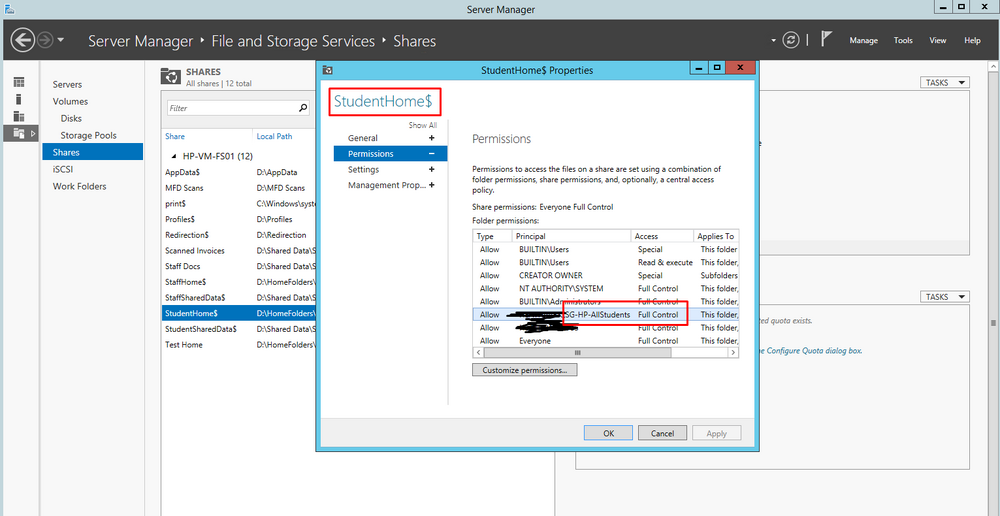
Task: Select File and Storage Services sidebar icon
Action: pyautogui.click(x=19, y=133)
